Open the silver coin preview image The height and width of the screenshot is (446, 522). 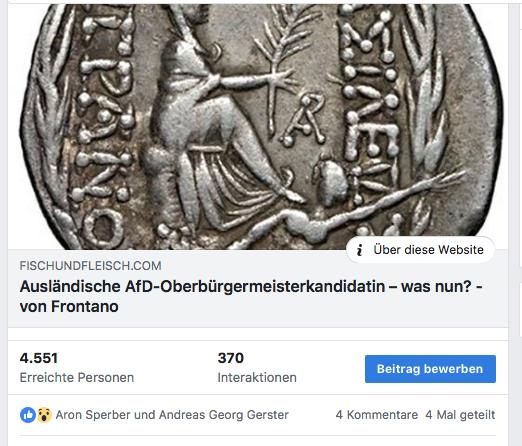coord(258,127)
